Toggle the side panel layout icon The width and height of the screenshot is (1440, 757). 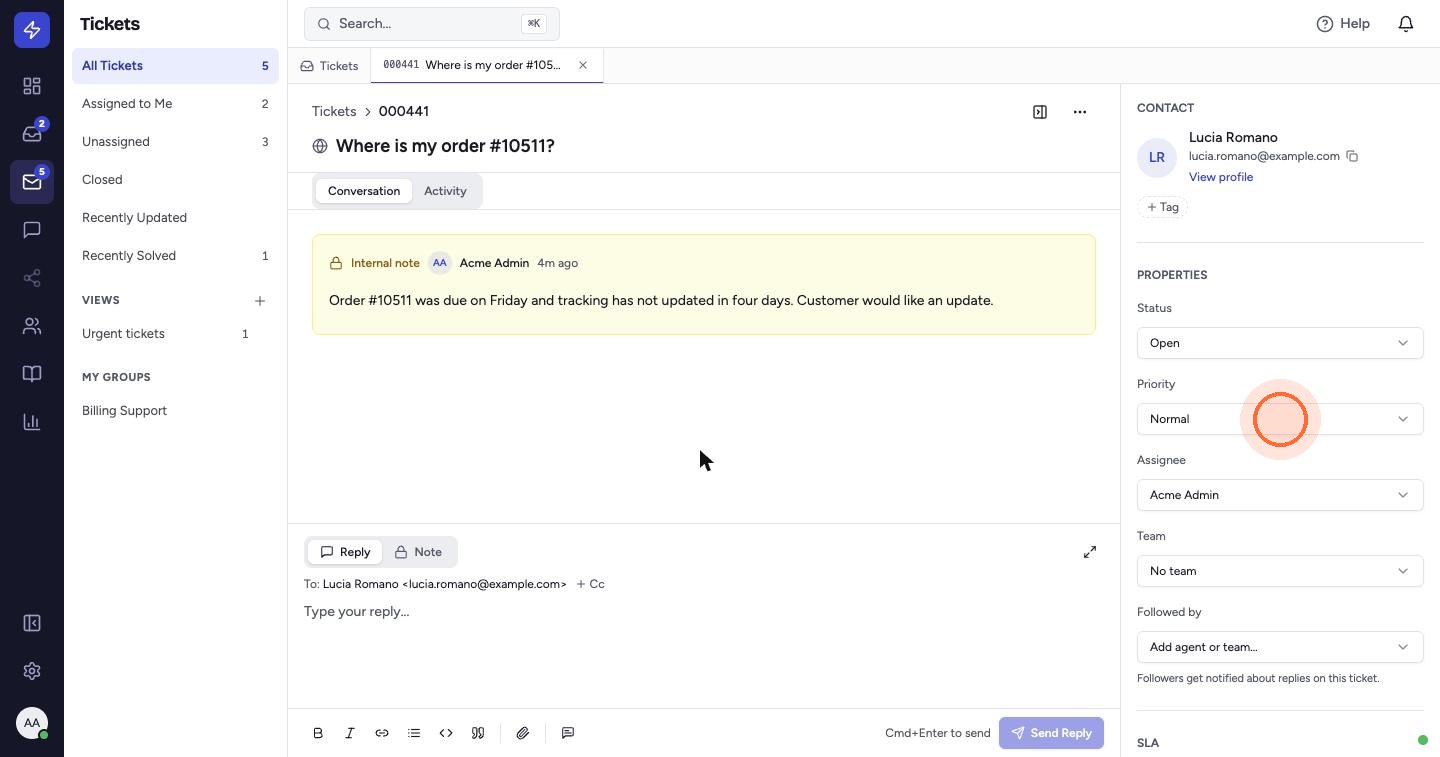click(x=1040, y=112)
